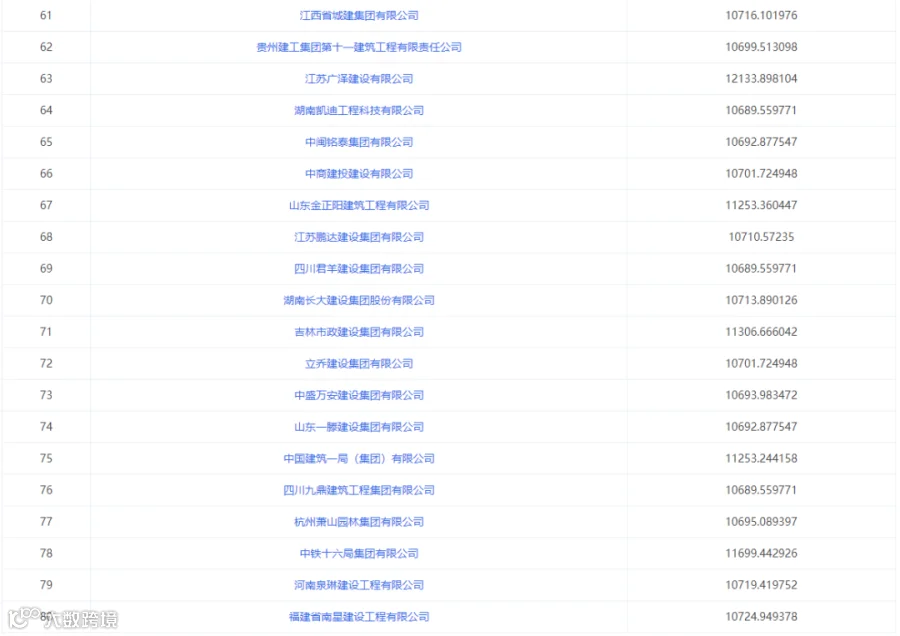Viewport: 900px width, 636px height.
Task: Select the value 10699.513098
Action: click(761, 47)
